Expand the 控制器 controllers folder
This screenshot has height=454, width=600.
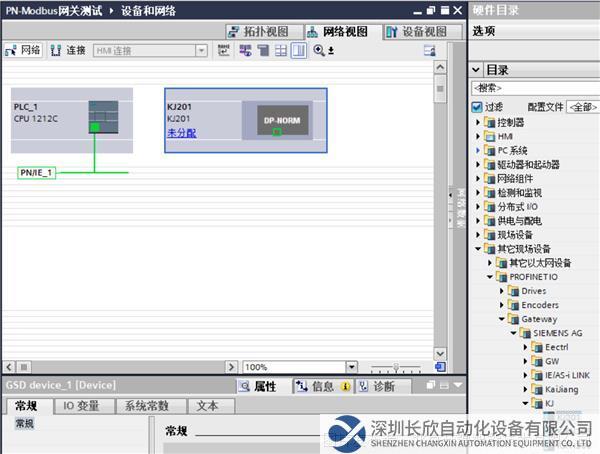[479, 122]
